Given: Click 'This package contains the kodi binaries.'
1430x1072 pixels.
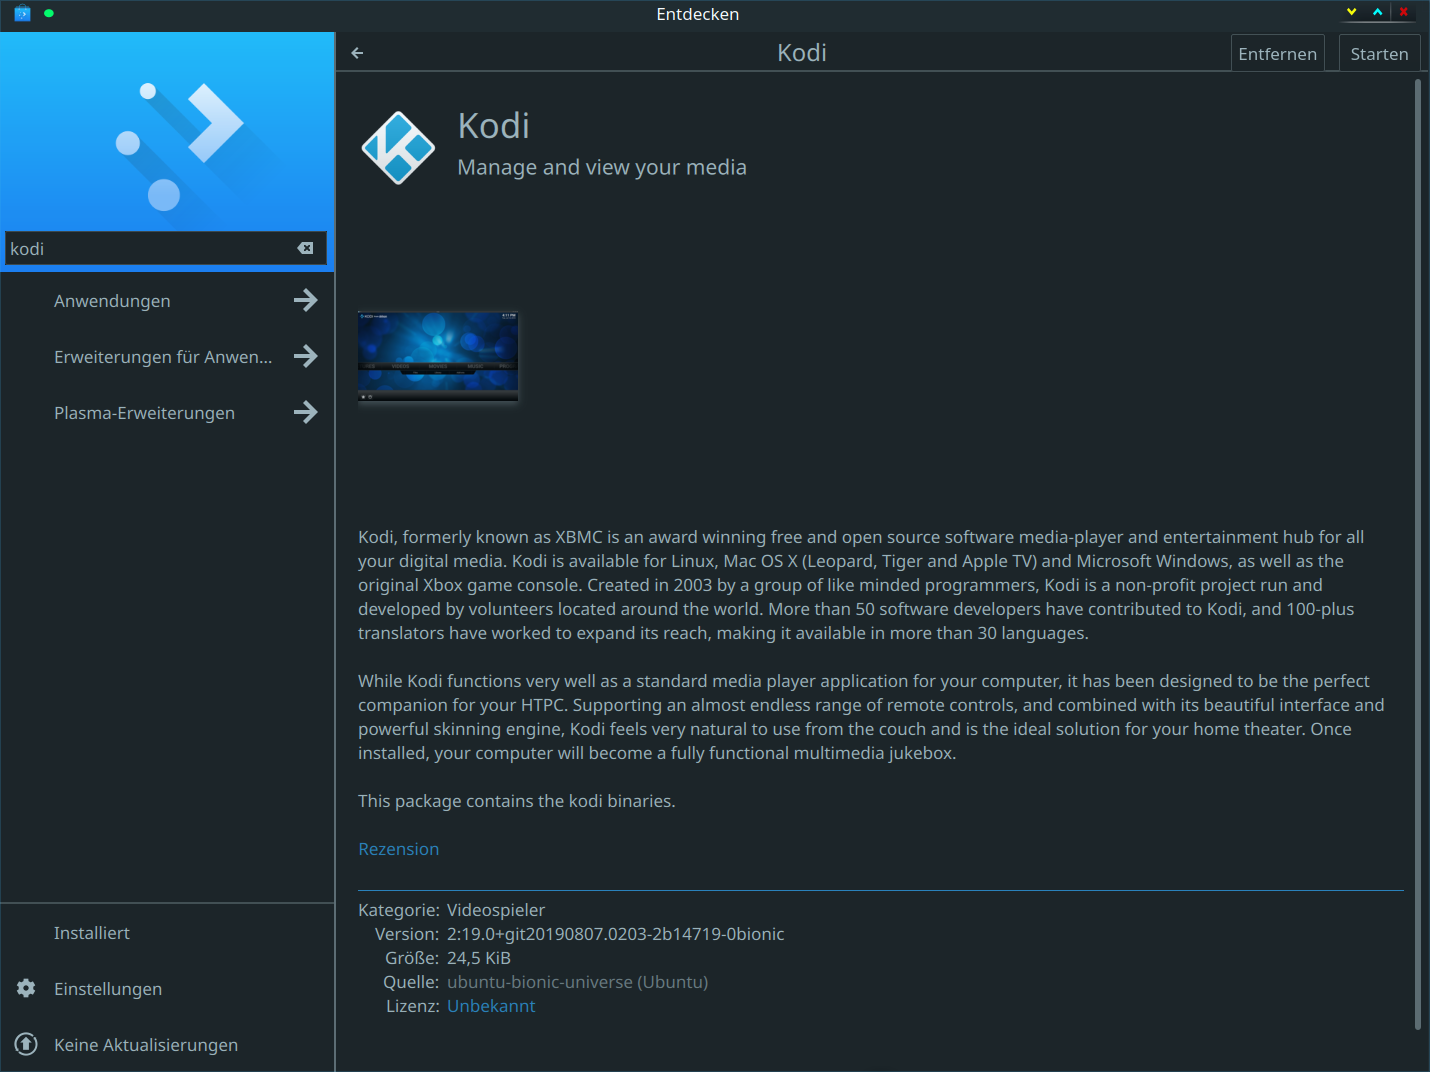Looking at the screenshot, I should pyautogui.click(x=517, y=801).
